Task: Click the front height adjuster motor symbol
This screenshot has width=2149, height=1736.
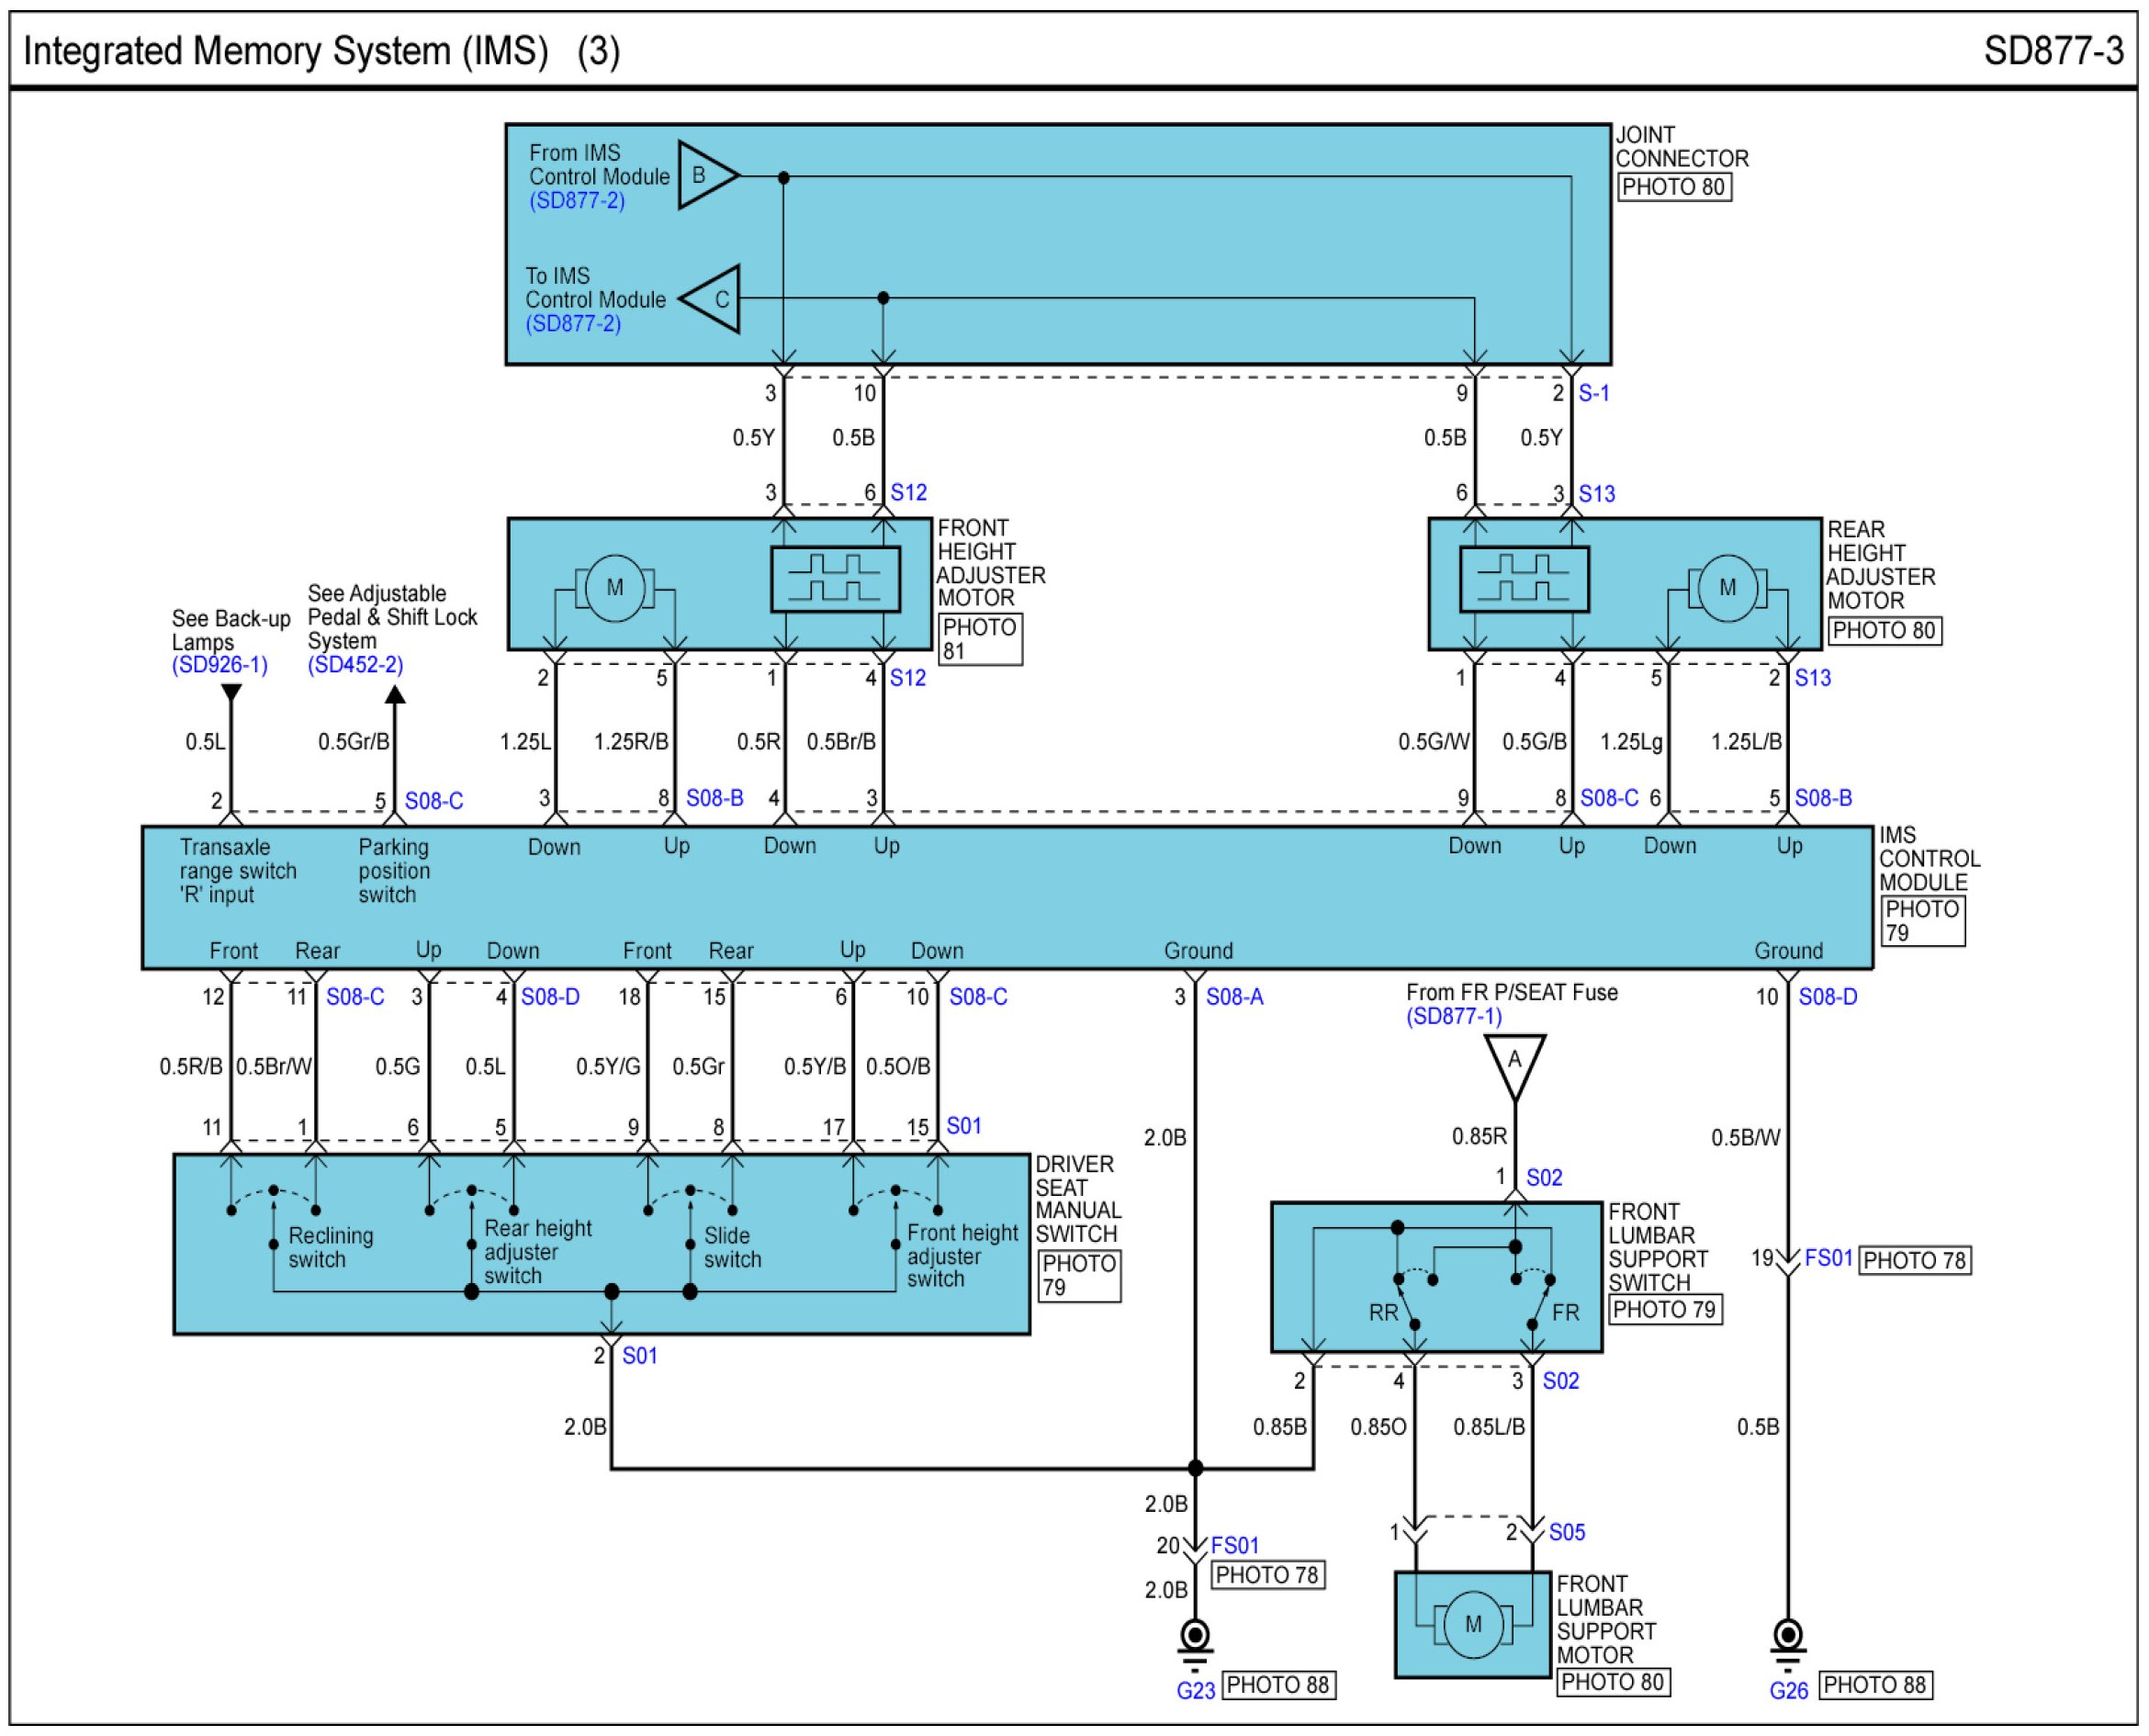Action: tap(614, 588)
